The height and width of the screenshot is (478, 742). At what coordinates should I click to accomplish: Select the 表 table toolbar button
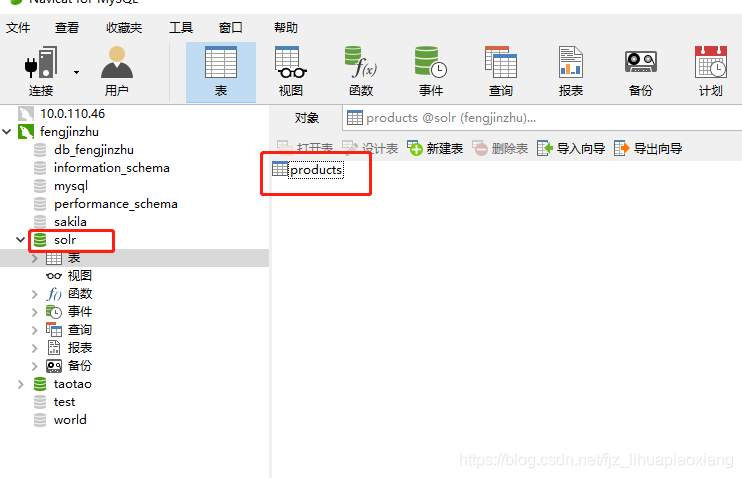pyautogui.click(x=221, y=72)
